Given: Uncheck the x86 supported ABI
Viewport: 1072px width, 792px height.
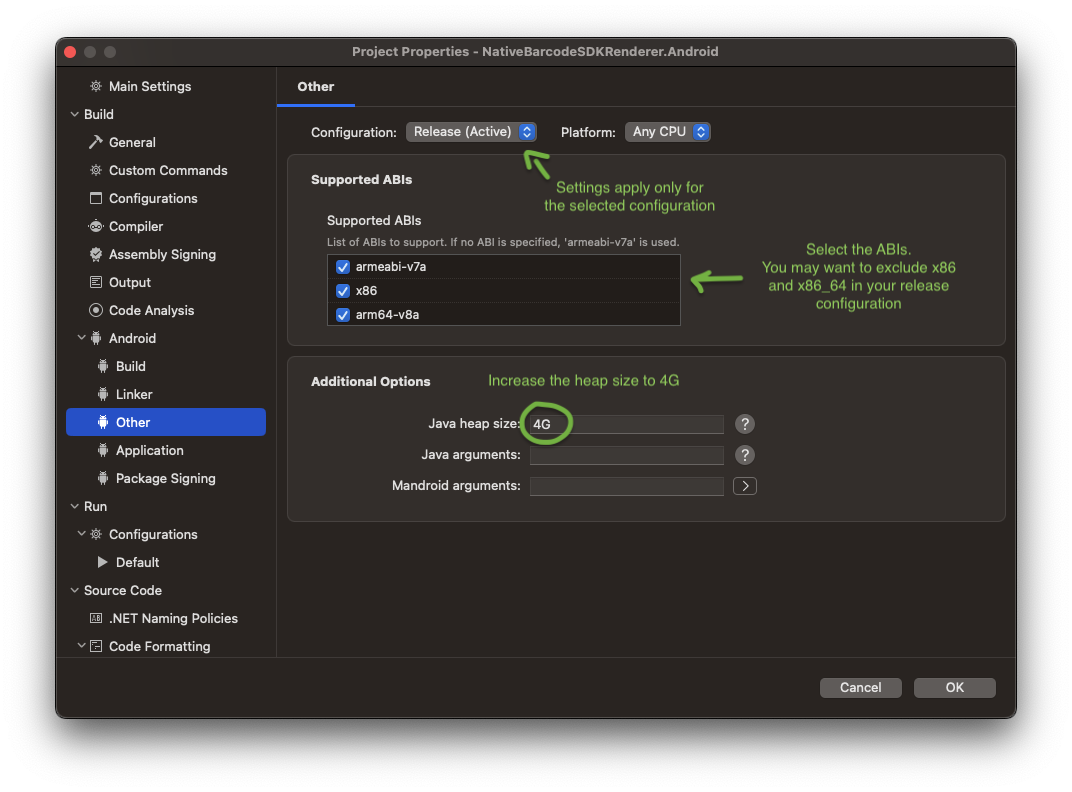Looking at the screenshot, I should 343,290.
